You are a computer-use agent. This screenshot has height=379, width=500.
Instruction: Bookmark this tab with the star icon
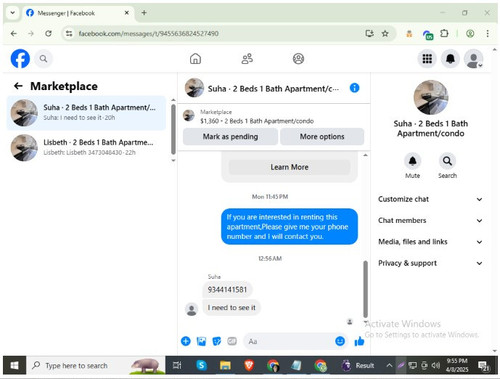(x=385, y=33)
